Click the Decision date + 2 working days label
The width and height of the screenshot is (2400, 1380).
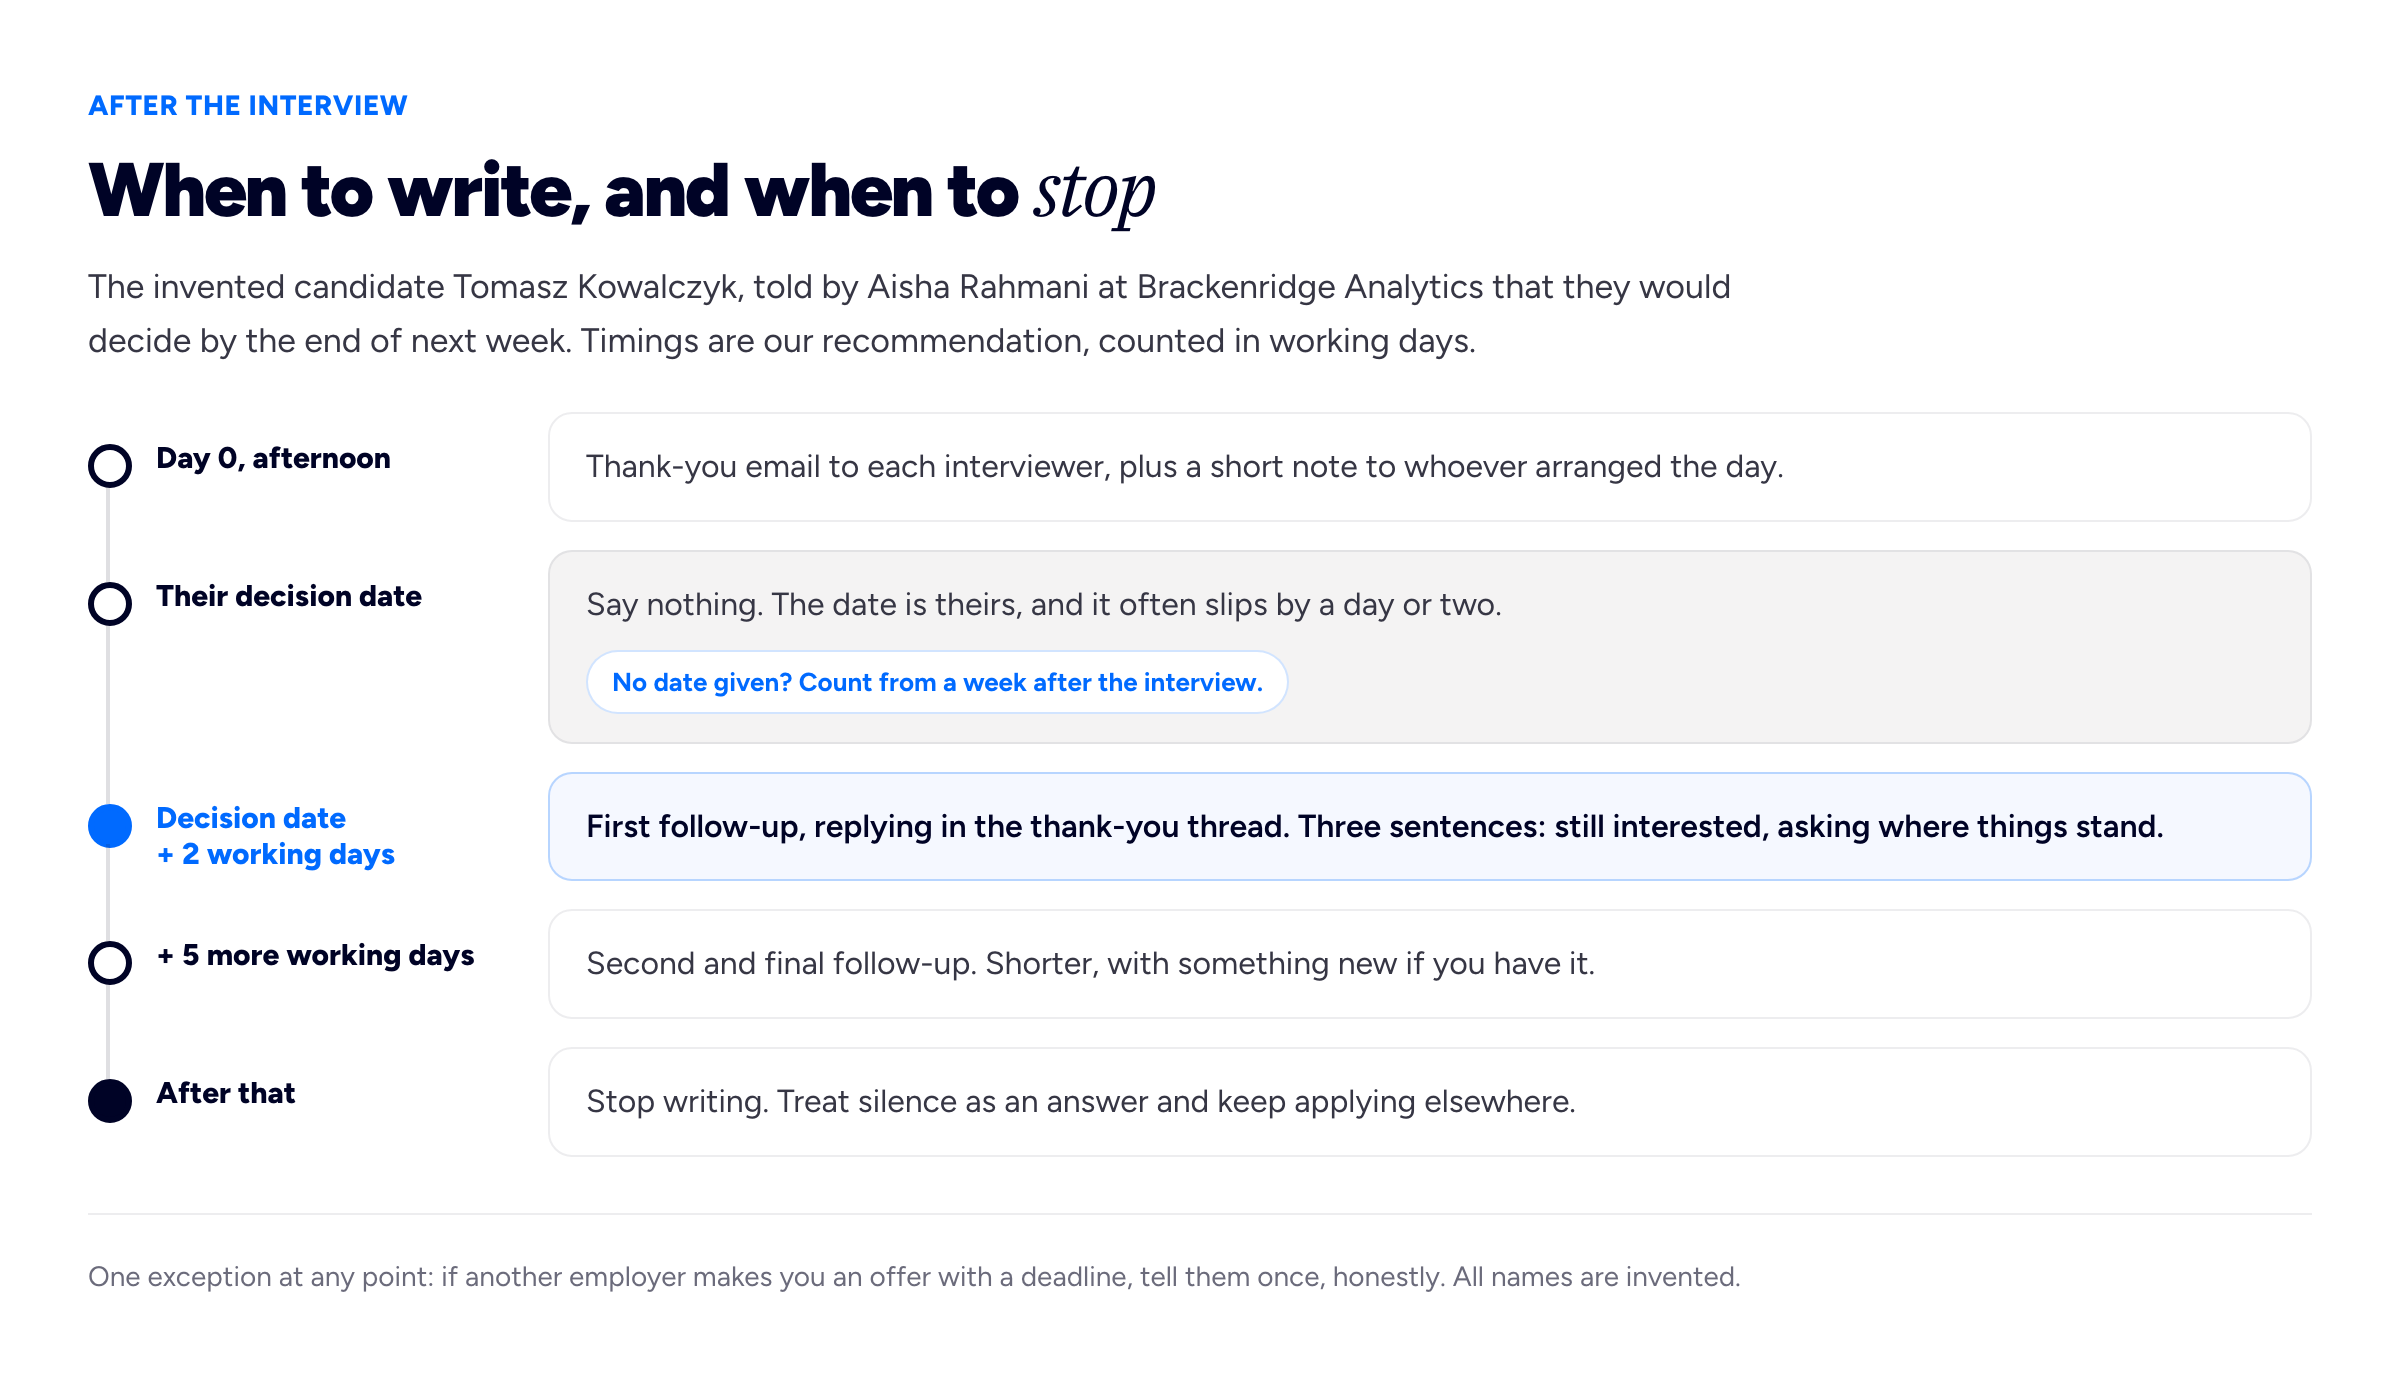click(x=275, y=836)
